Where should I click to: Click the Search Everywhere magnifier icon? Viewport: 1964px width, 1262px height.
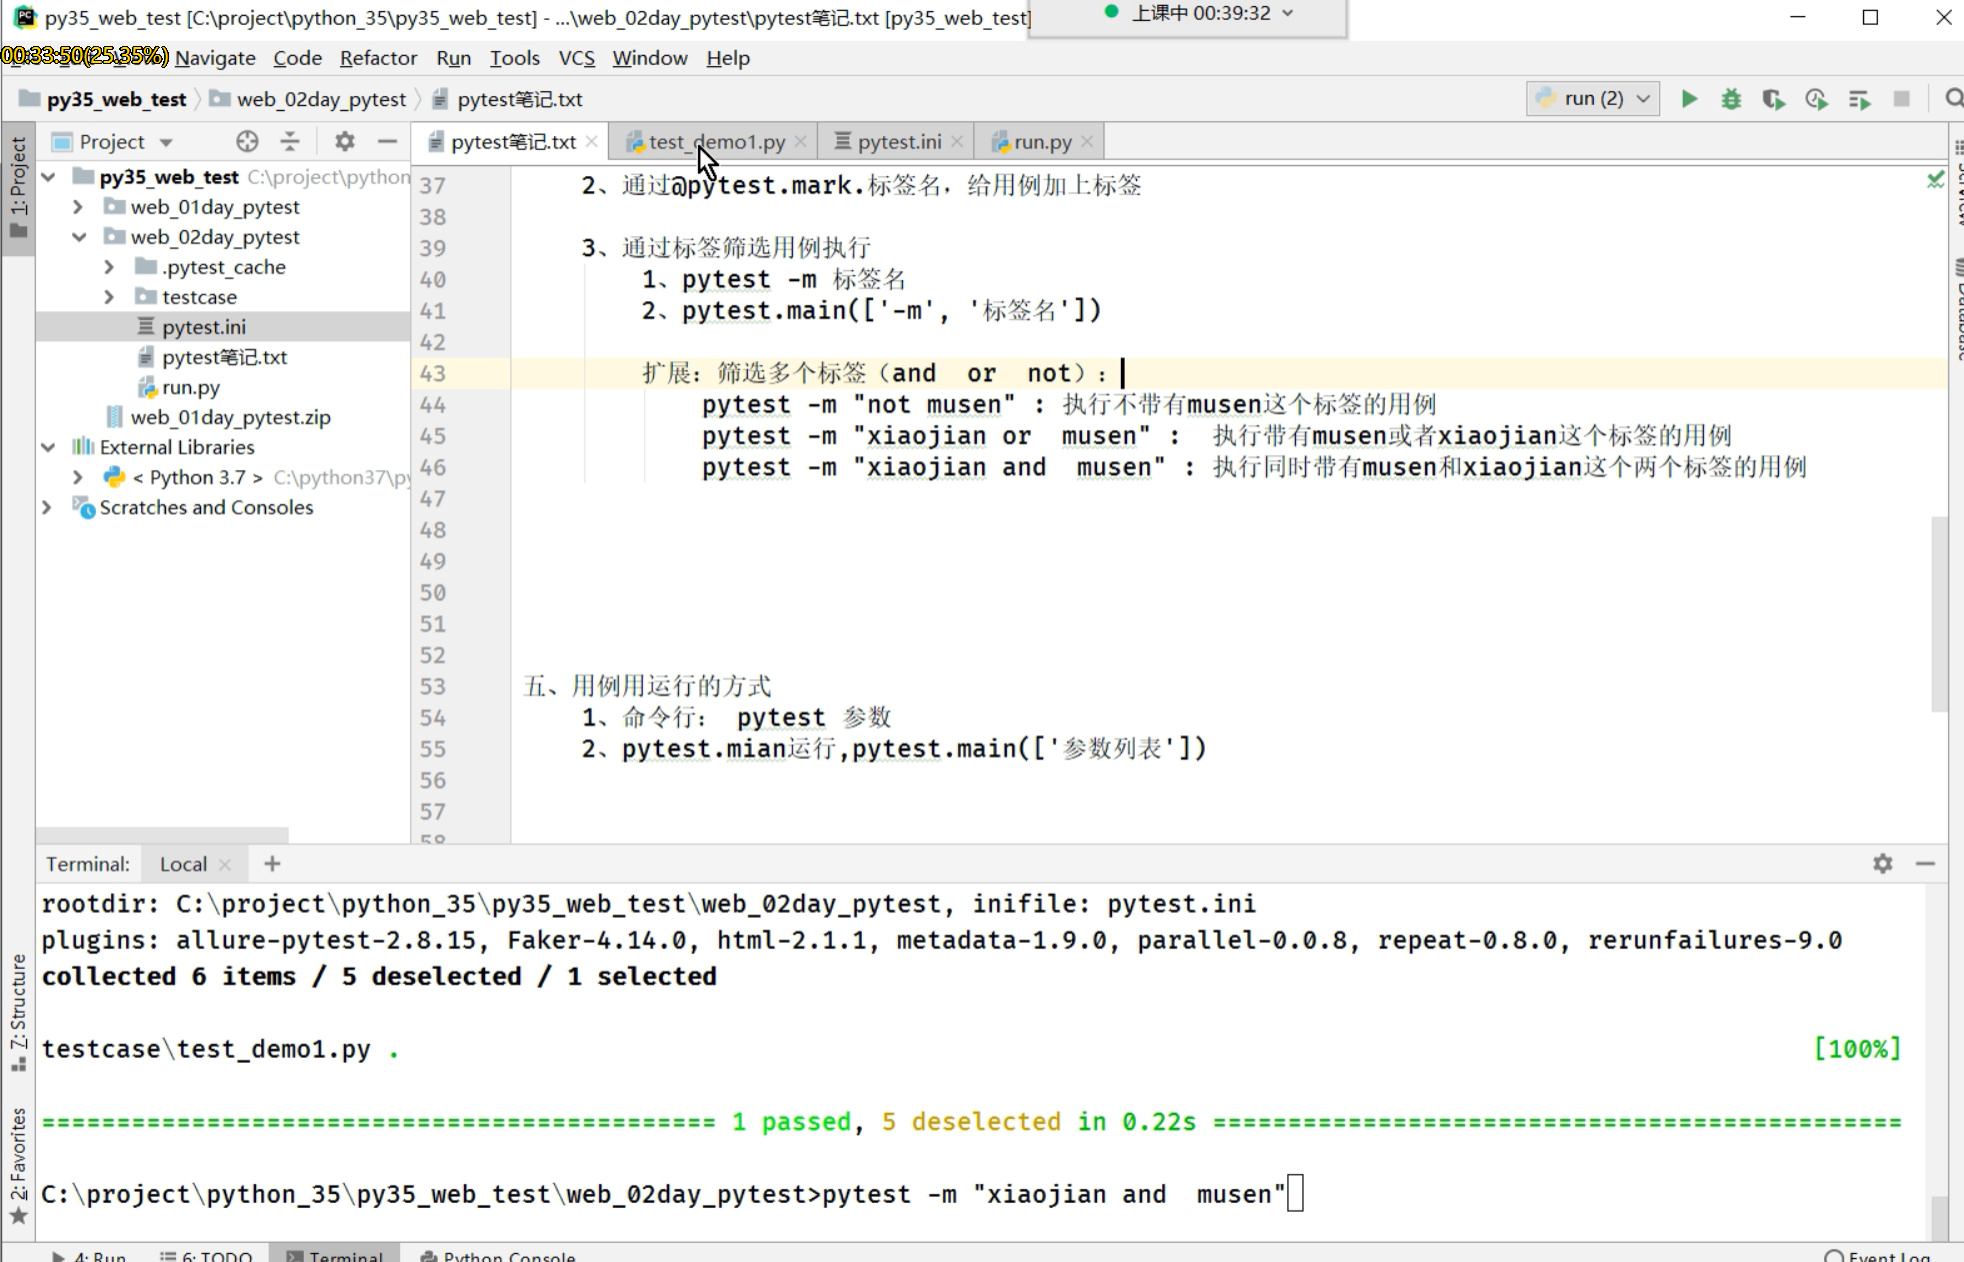tap(1953, 99)
